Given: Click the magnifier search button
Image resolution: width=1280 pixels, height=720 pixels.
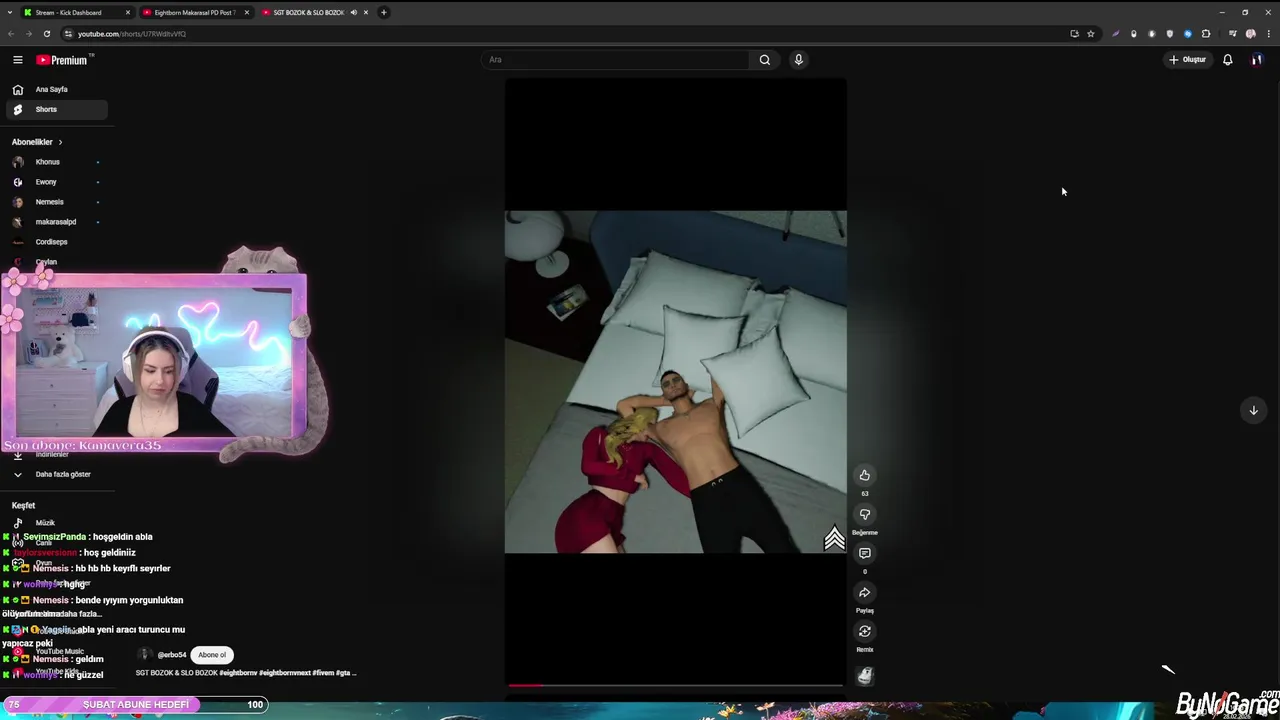Looking at the screenshot, I should pos(765,60).
